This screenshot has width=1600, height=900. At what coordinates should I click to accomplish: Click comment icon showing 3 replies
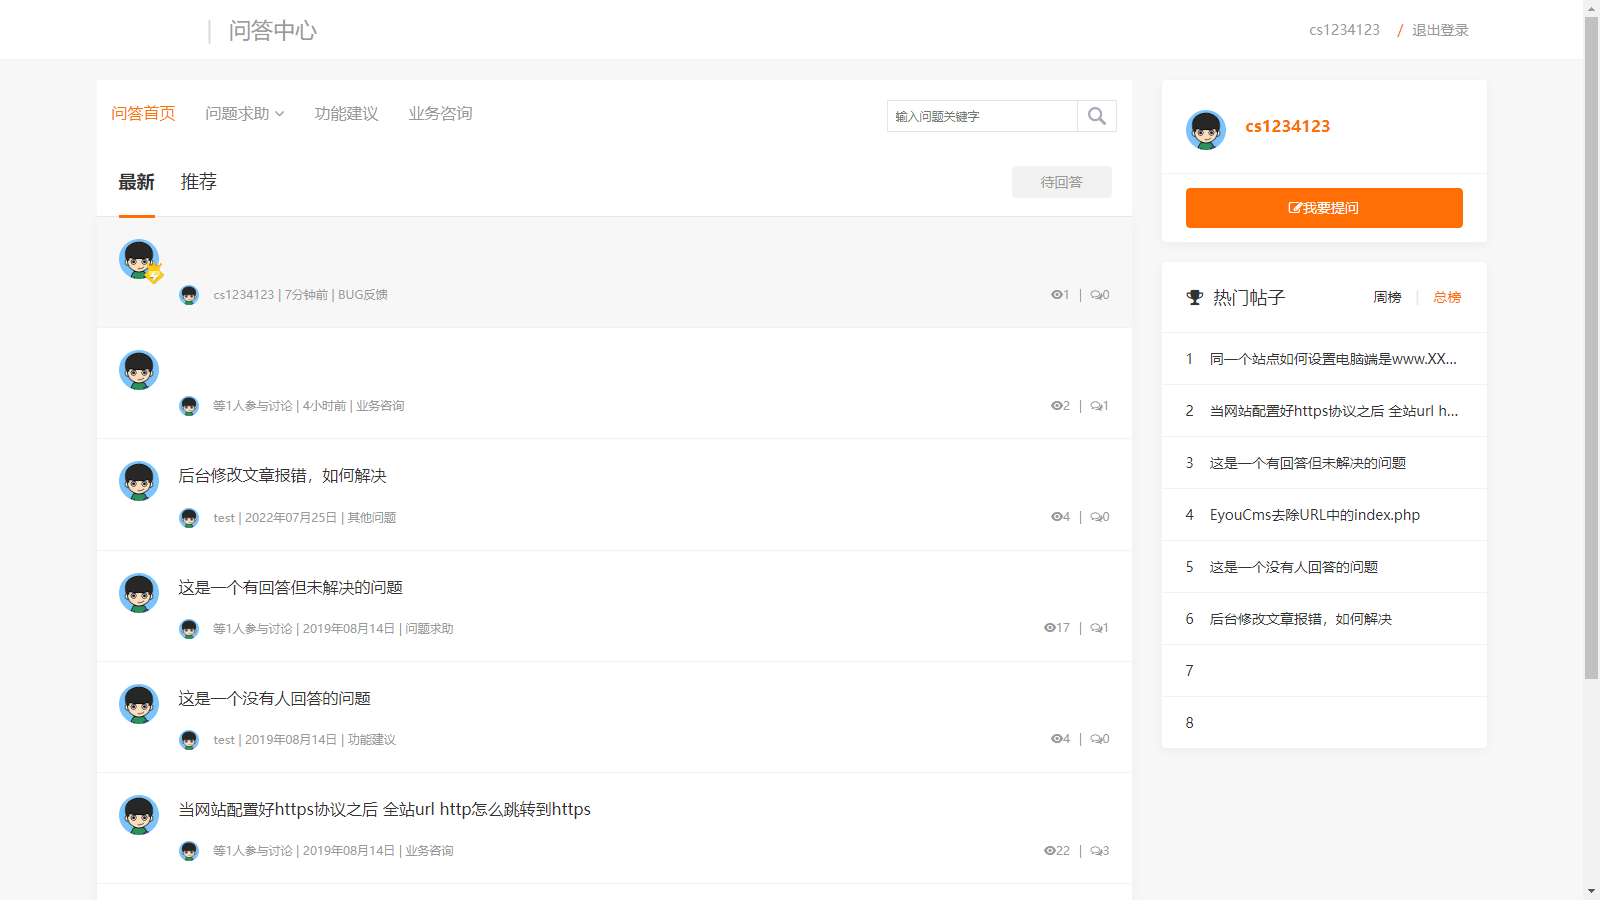point(1096,851)
